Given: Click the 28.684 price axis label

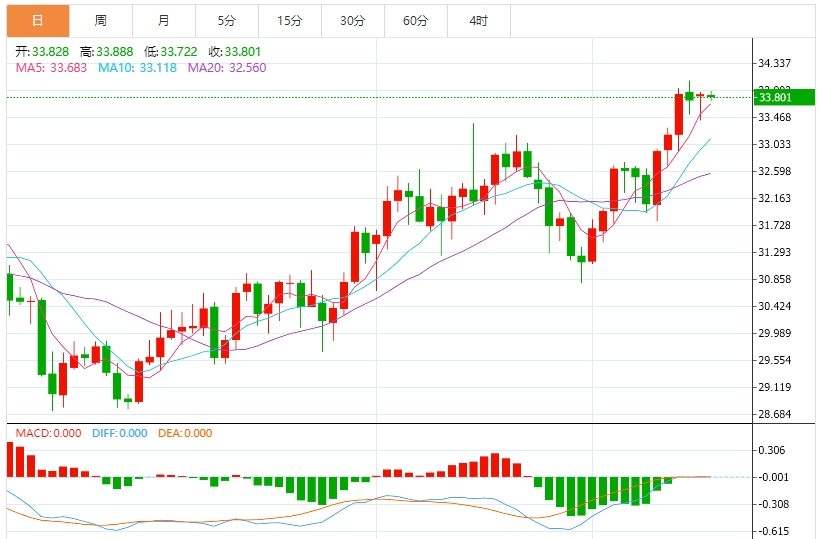Looking at the screenshot, I should [x=775, y=414].
